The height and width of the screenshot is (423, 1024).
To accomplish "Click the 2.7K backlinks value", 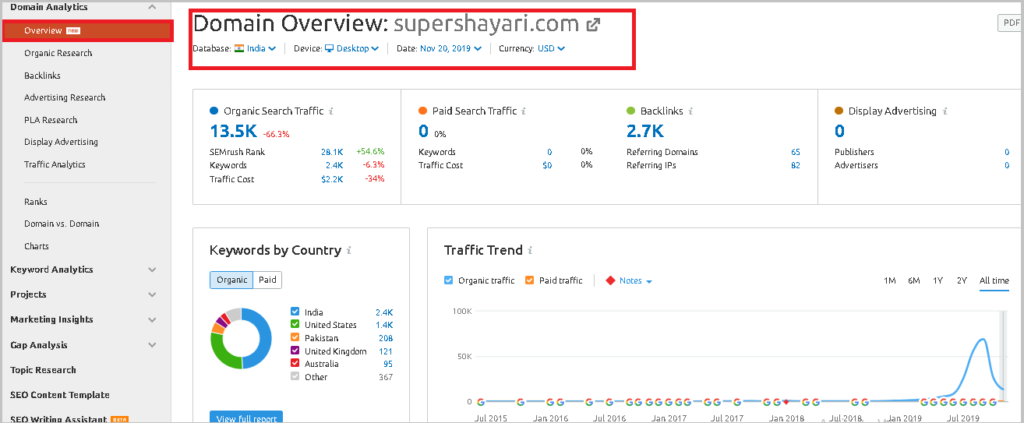I will point(645,131).
